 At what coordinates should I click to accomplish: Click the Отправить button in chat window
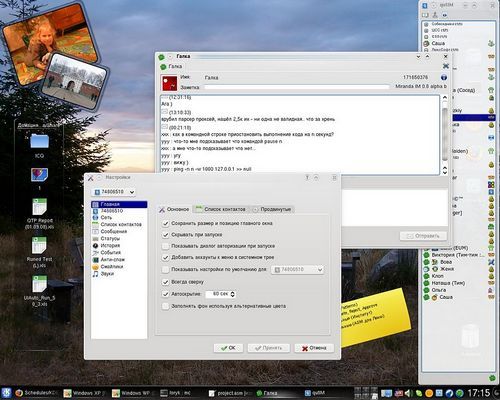(x=423, y=236)
